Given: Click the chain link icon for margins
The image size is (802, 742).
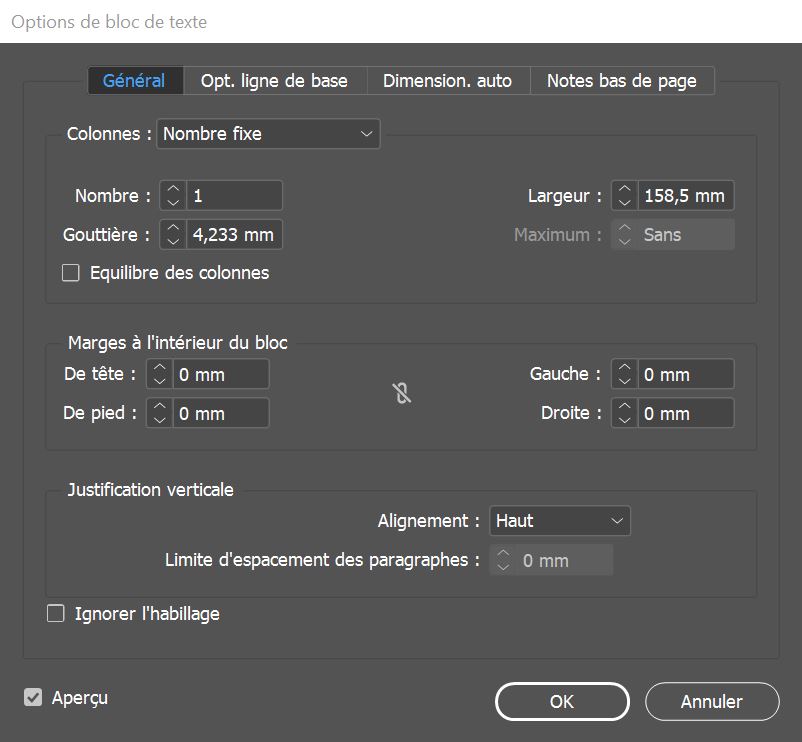Looking at the screenshot, I should pyautogui.click(x=401, y=394).
